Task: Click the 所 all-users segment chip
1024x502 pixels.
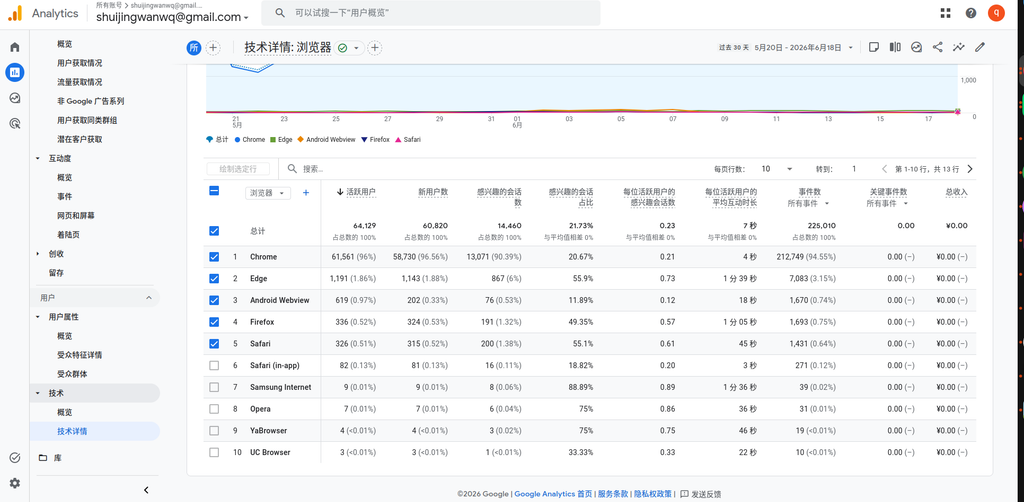Action: pyautogui.click(x=194, y=48)
